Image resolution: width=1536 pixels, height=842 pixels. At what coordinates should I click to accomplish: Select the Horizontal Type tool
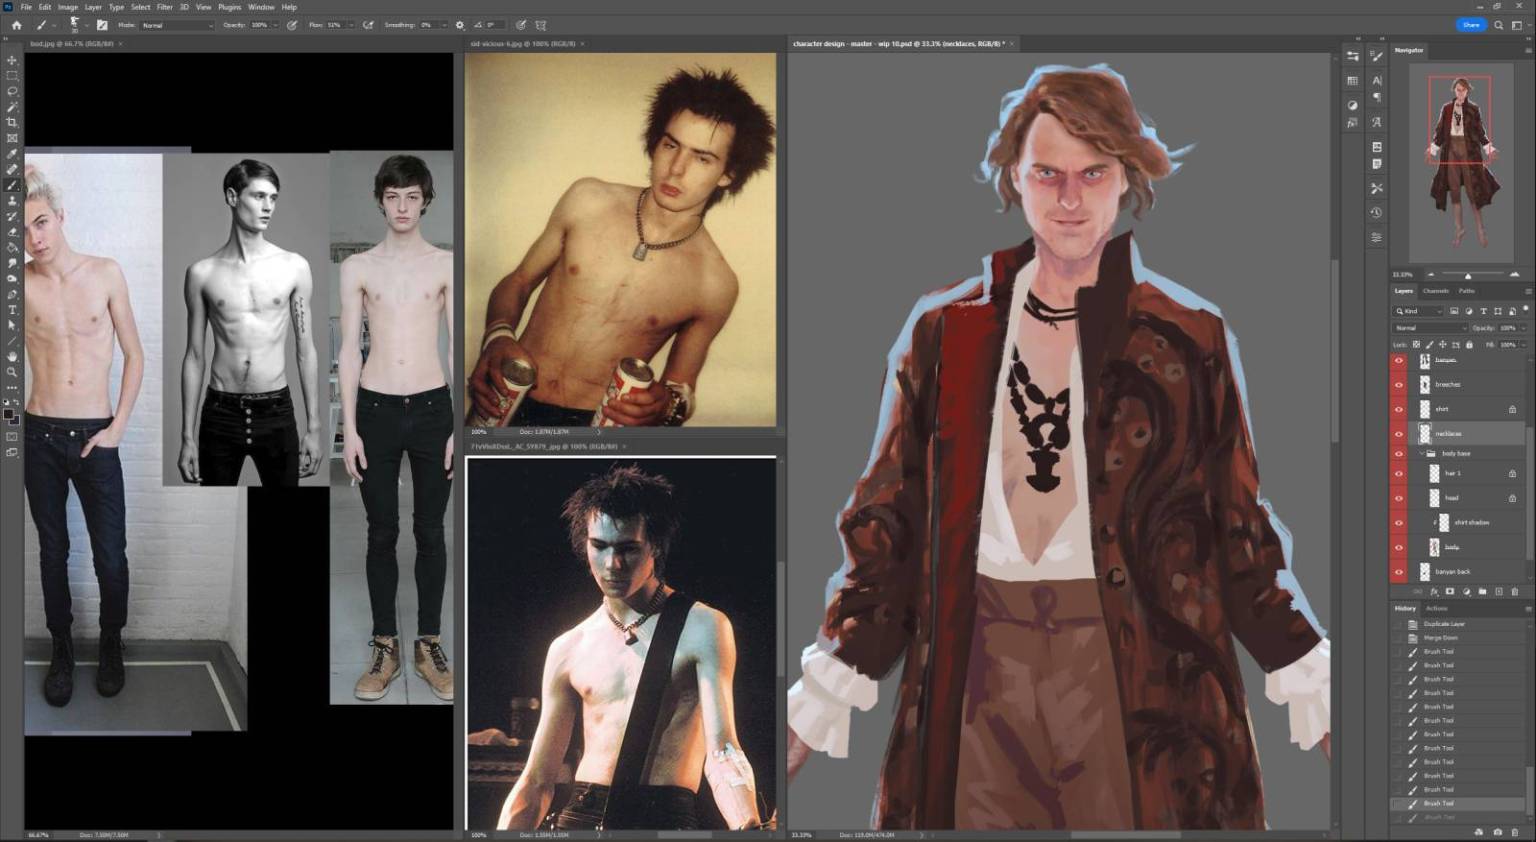(12, 310)
